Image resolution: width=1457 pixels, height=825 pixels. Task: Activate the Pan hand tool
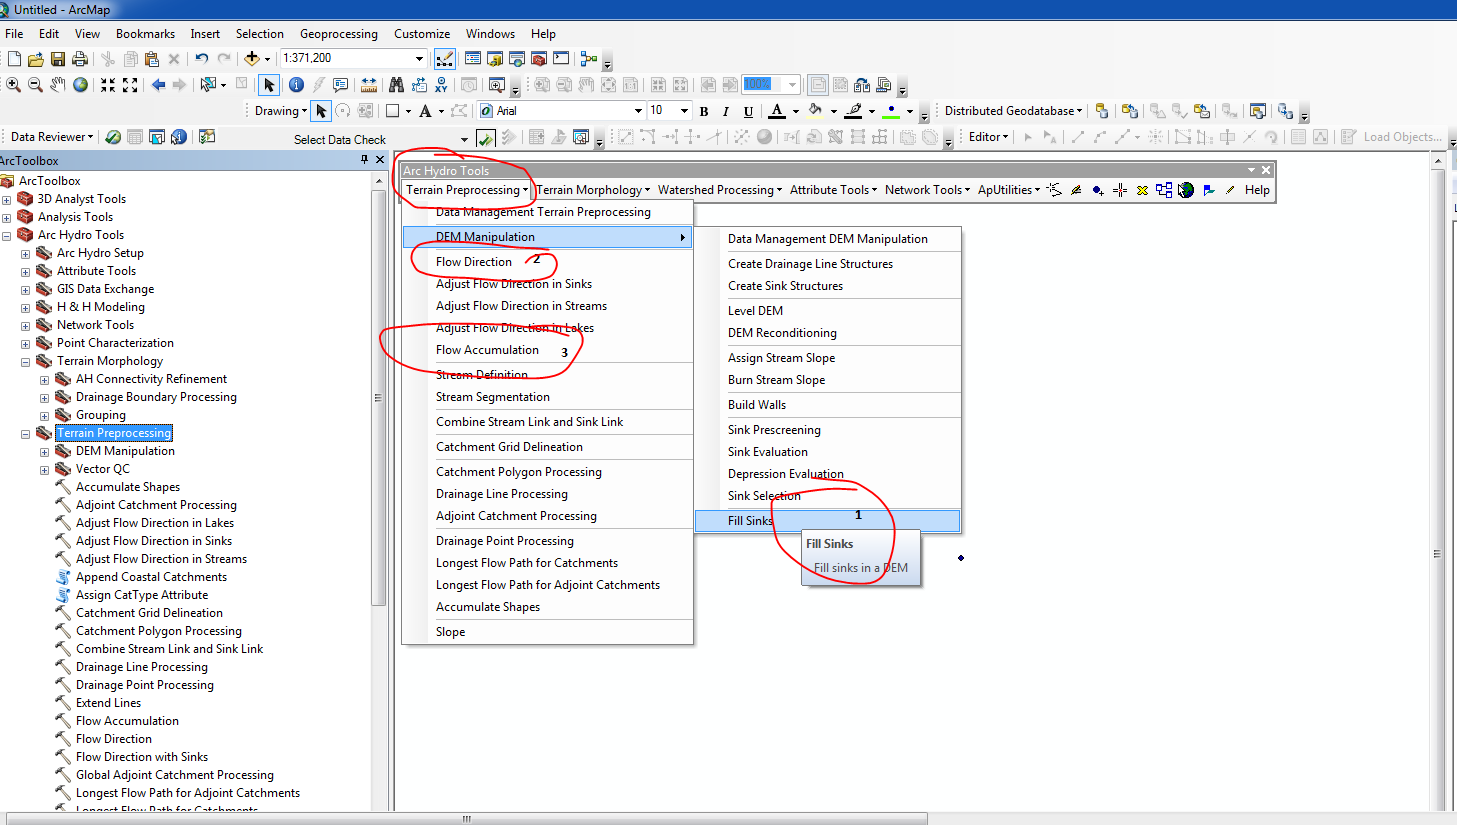pos(58,85)
